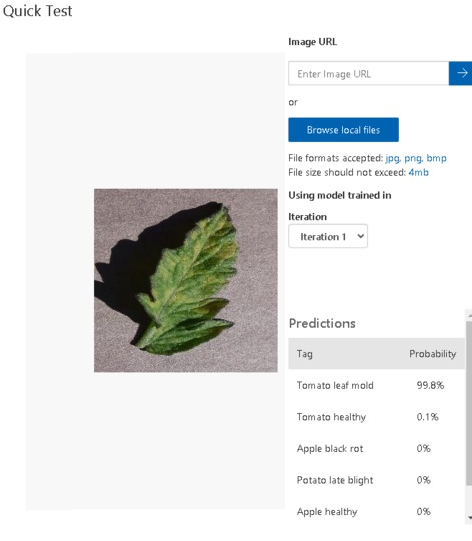Click the jpg, png, bmp formats text
The image size is (472, 541).
(416, 158)
